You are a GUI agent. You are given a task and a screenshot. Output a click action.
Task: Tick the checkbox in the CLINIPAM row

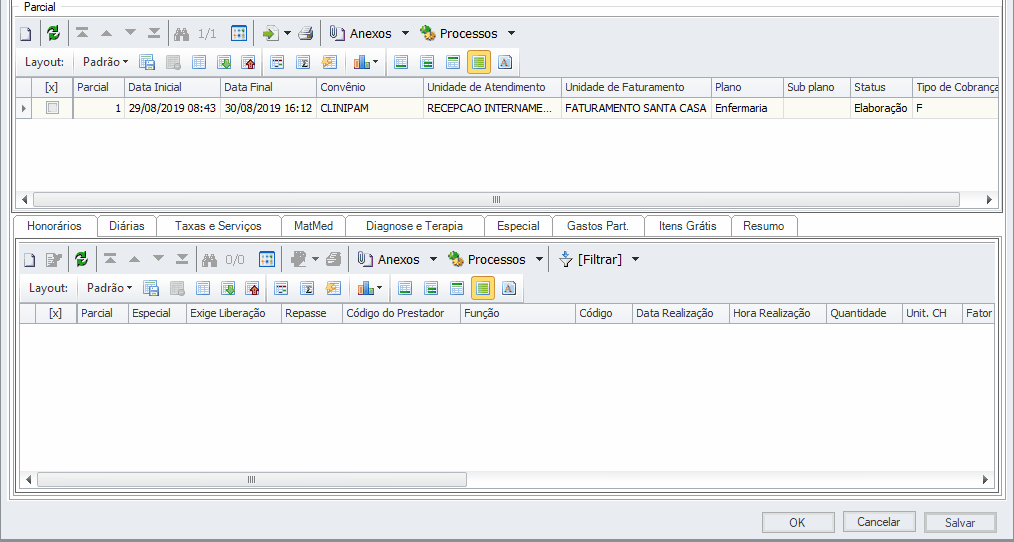tap(52, 108)
